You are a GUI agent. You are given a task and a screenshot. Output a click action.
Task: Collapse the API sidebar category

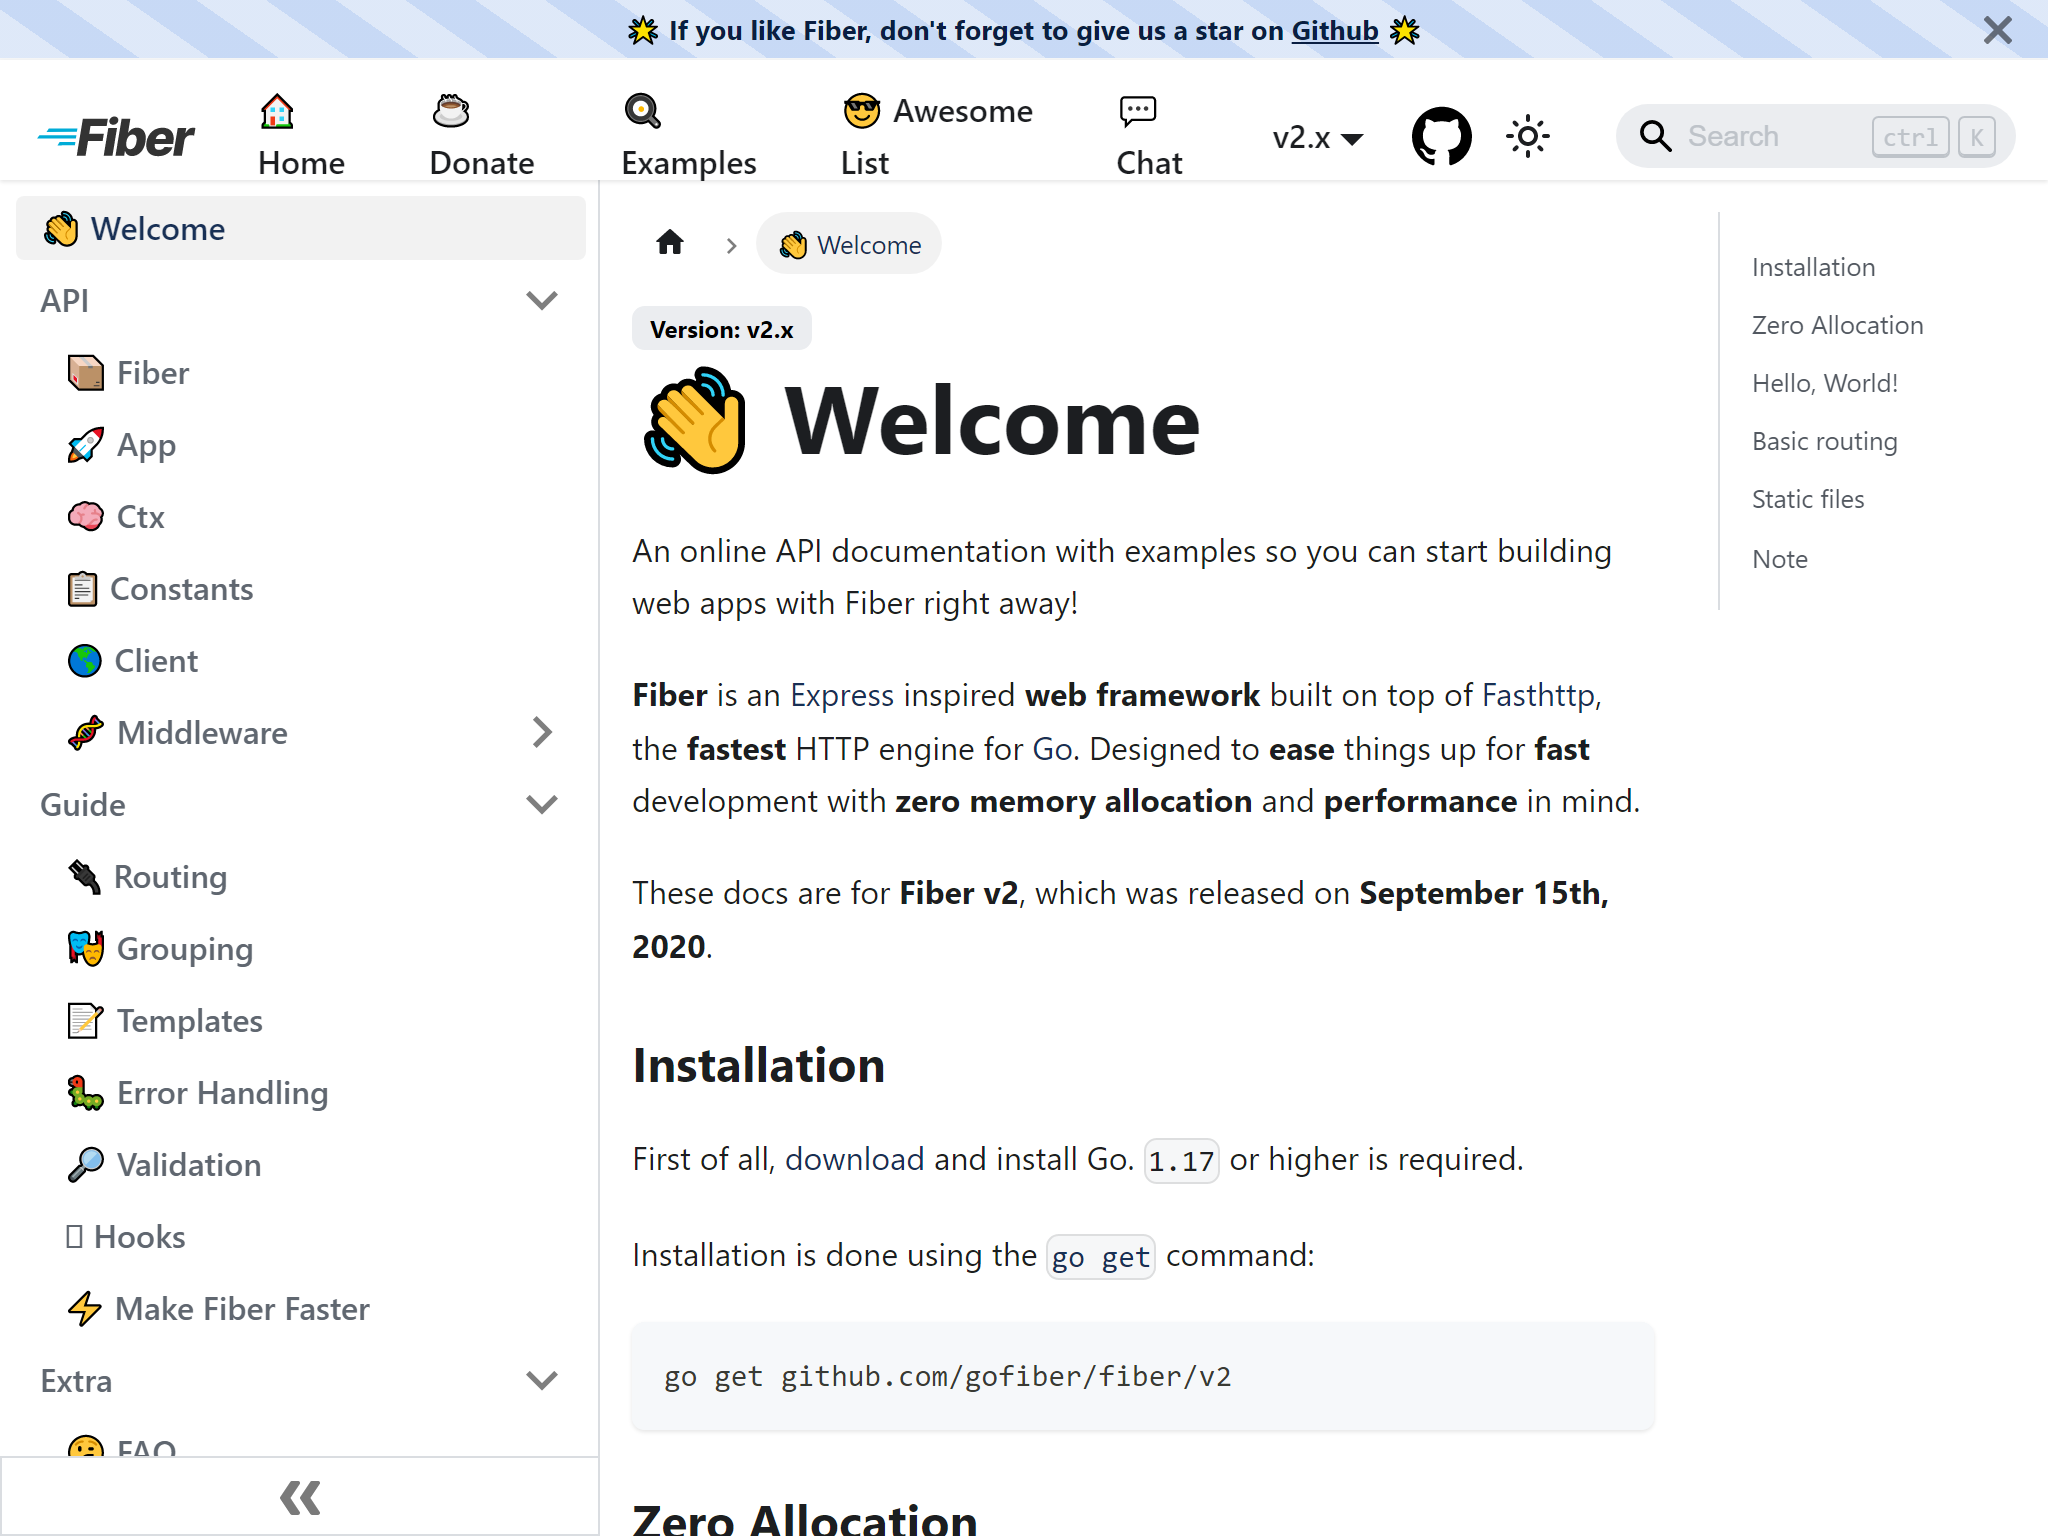click(x=541, y=301)
